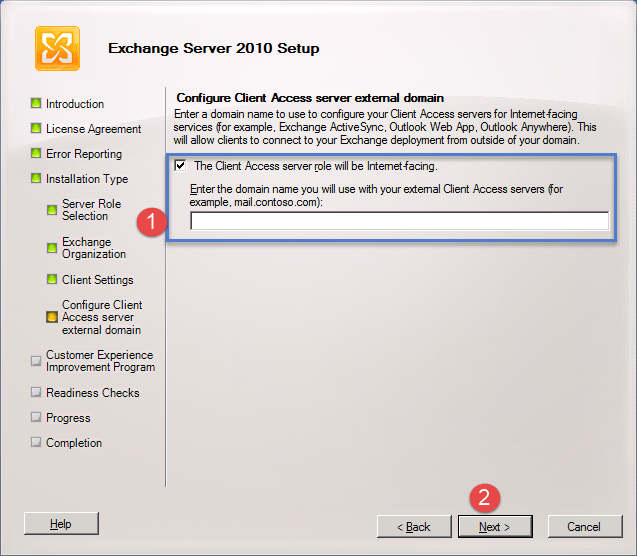Click the page heading Configure Client Access server external domain
The width and height of the screenshot is (637, 556).
coord(310,98)
